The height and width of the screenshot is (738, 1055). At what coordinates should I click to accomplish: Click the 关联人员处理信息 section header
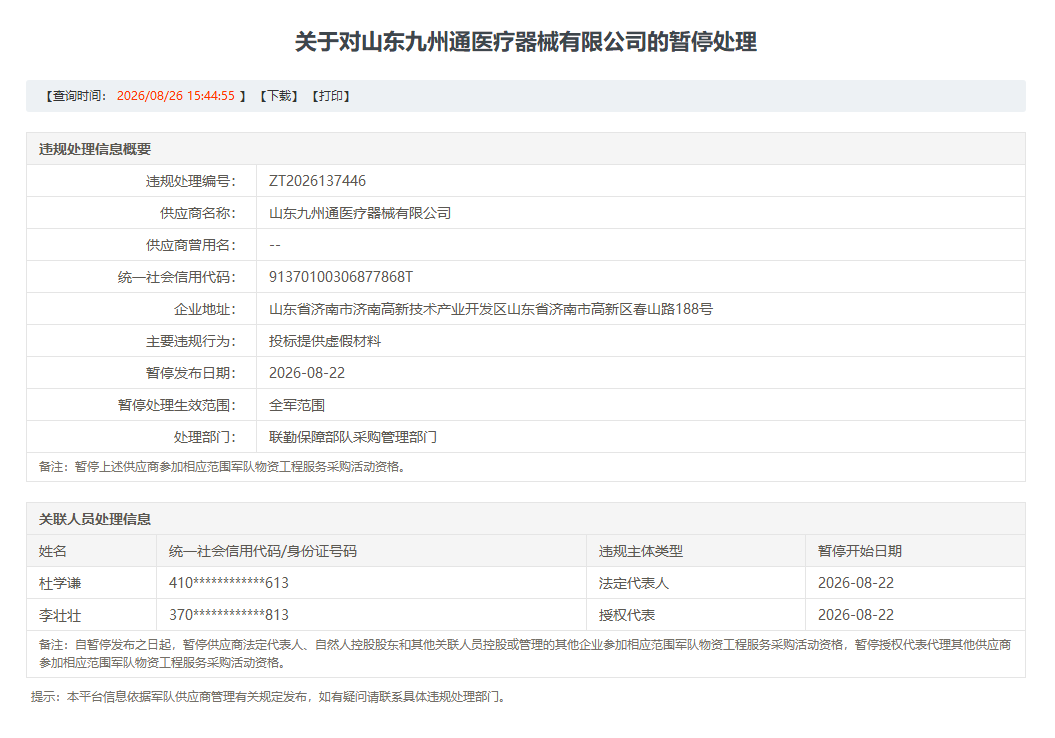click(95, 519)
